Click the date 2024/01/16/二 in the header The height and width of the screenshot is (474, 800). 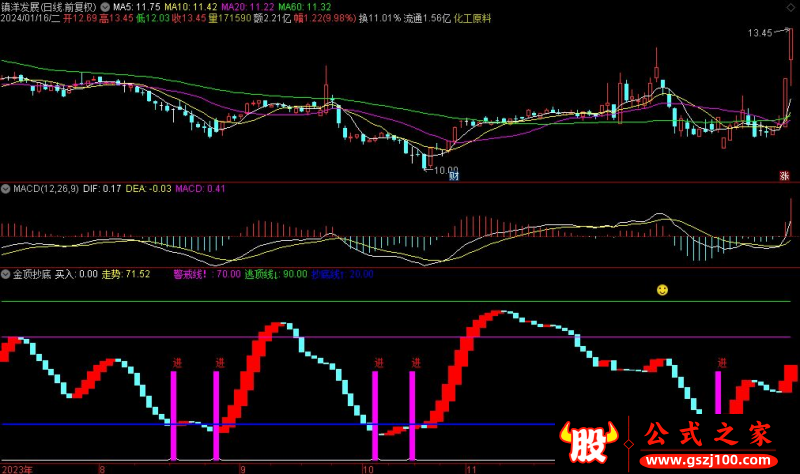pyautogui.click(x=31, y=18)
